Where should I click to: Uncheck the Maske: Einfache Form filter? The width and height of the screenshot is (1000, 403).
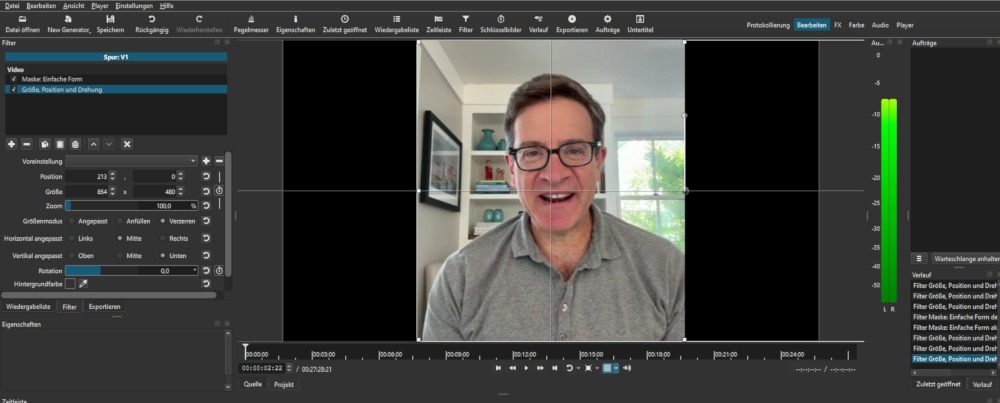point(14,80)
